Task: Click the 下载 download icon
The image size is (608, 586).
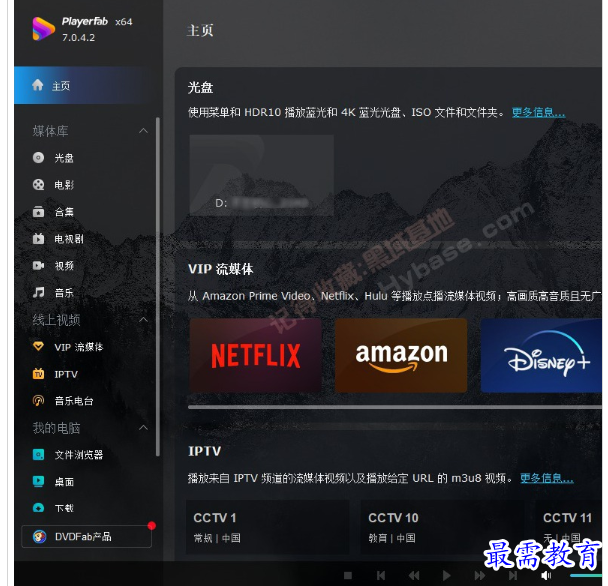Action: coord(38,508)
